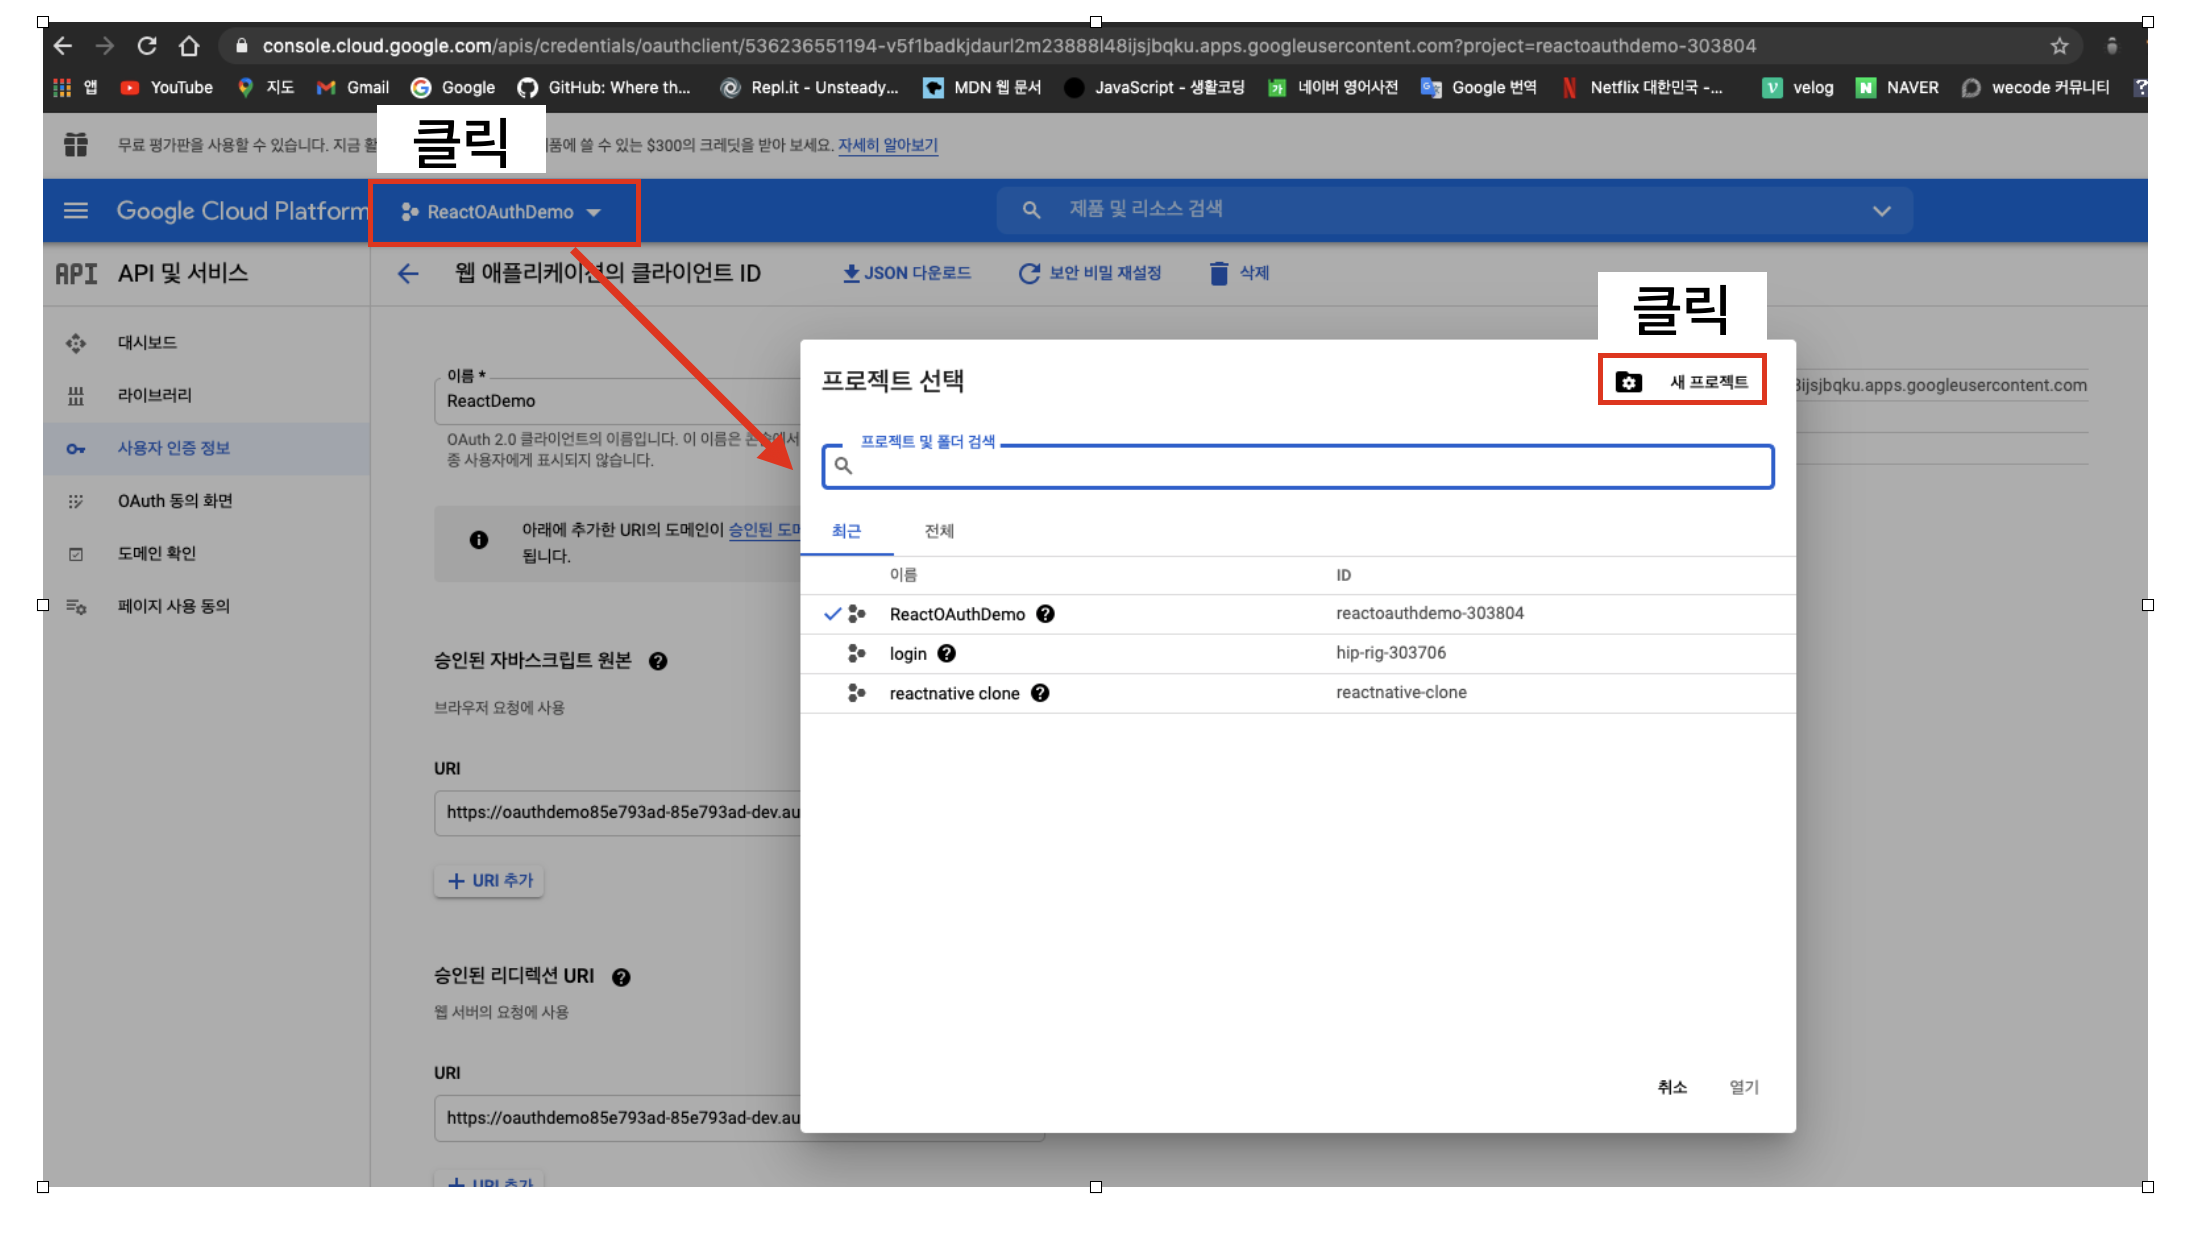This screenshot has height=1234, width=2198.
Task: Open 도메인 확인 in the sidebar
Action: coord(206,554)
